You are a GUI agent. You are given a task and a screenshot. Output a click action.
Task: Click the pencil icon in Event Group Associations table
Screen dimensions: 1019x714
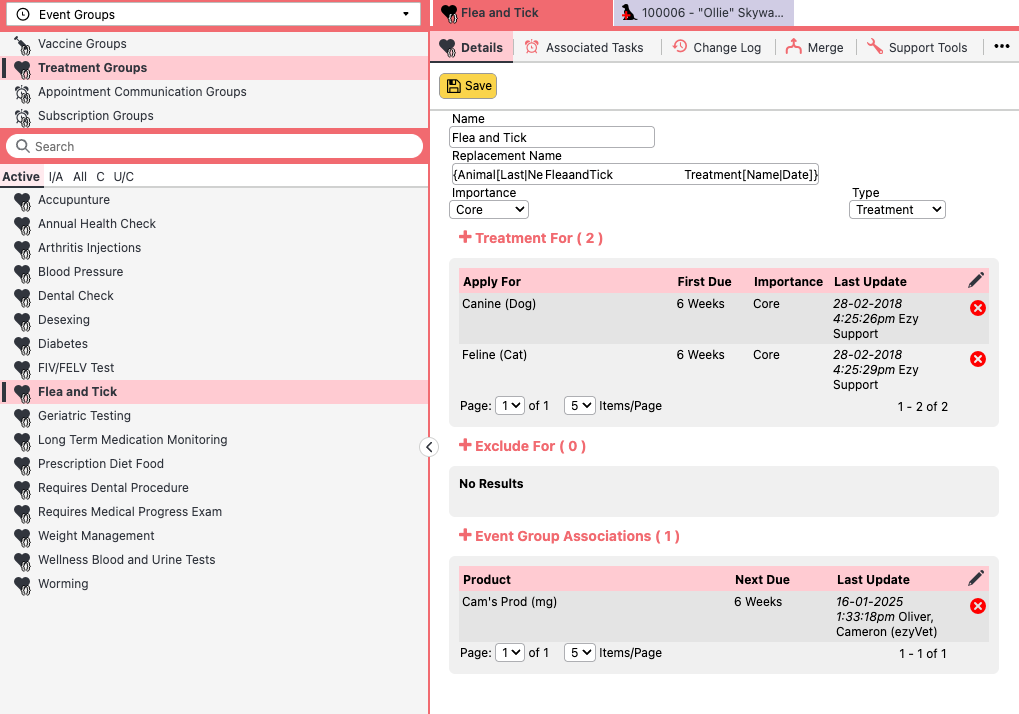(976, 578)
